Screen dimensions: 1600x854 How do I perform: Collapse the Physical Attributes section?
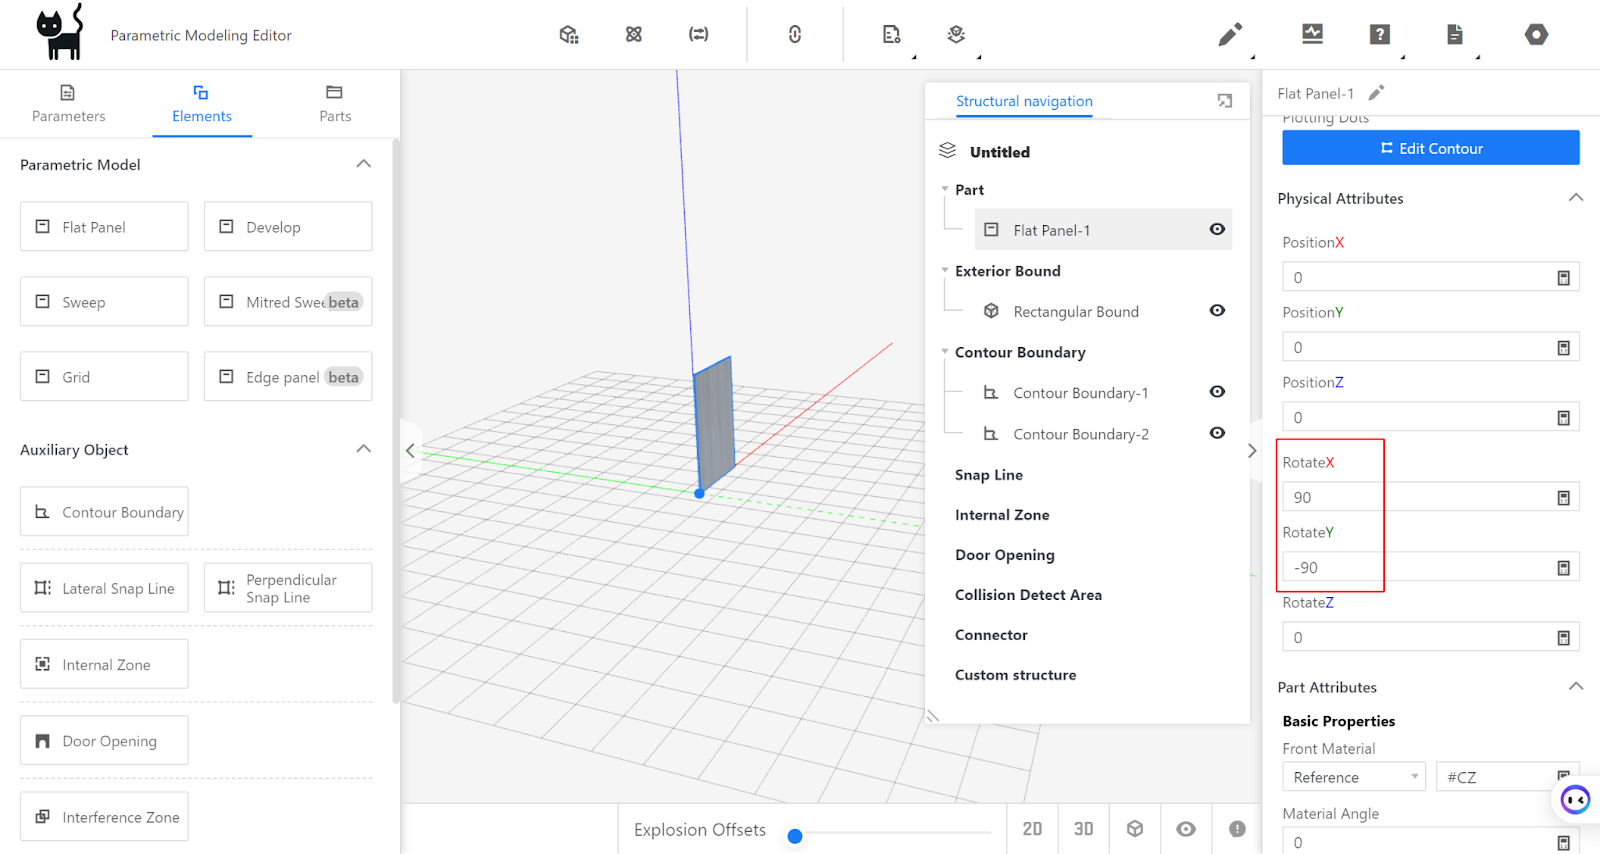tap(1575, 198)
